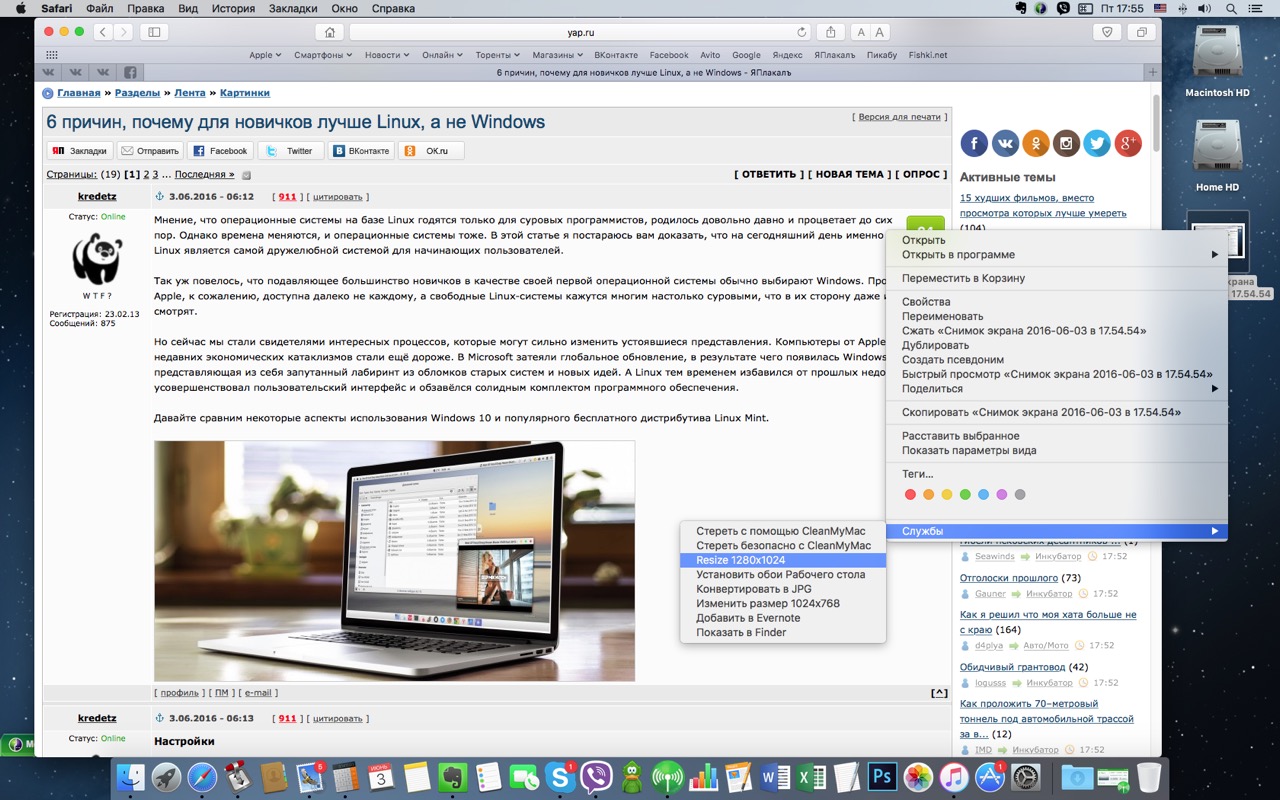Screen dimensions: 1280x800
Task: Click the ОПРОС forum button
Action: tap(921, 174)
